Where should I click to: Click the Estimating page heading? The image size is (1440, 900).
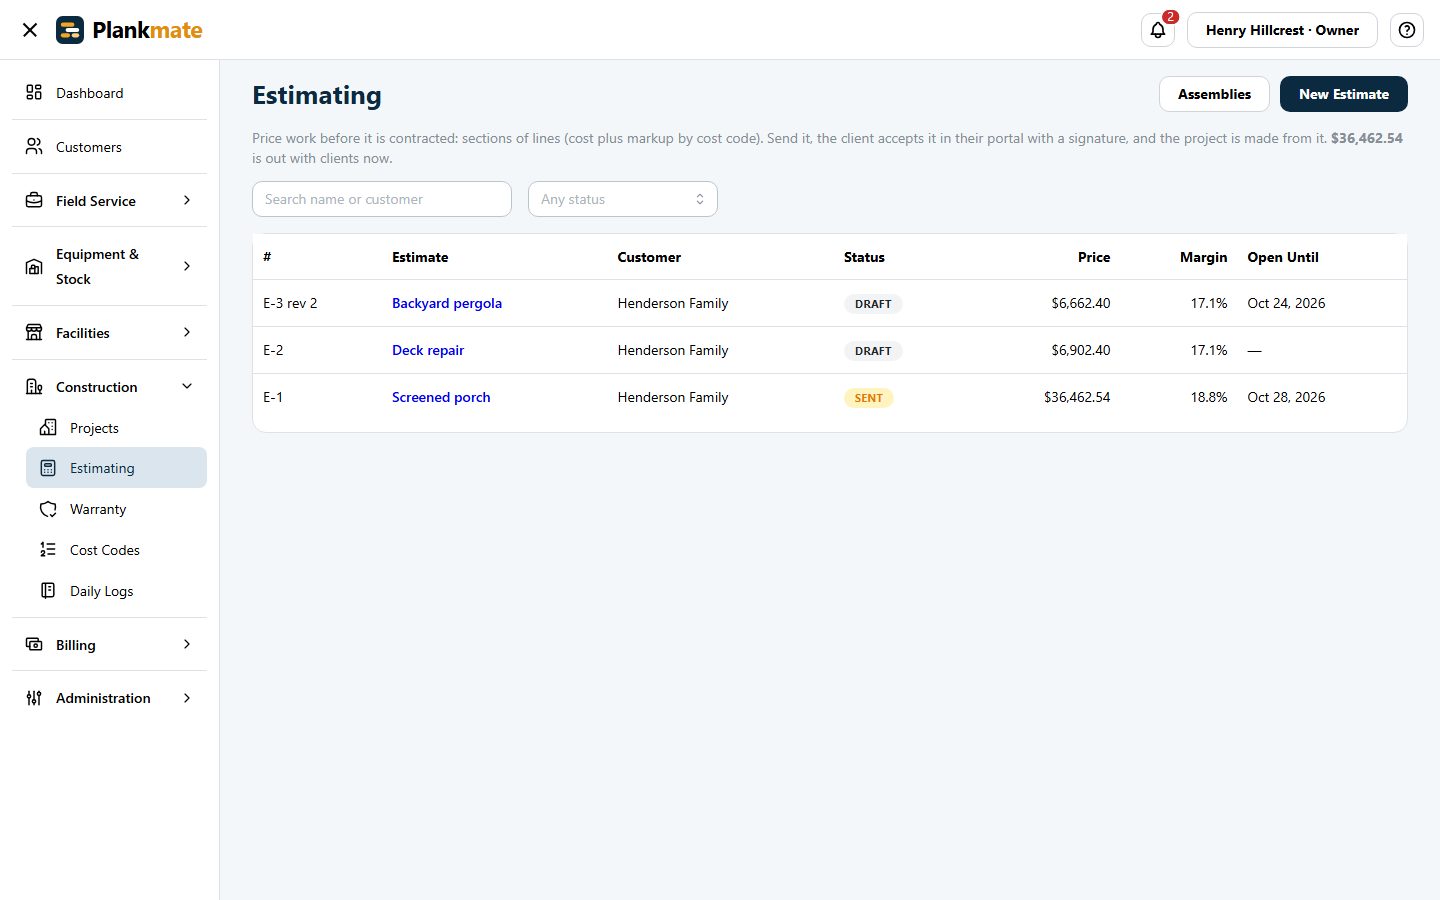click(317, 95)
